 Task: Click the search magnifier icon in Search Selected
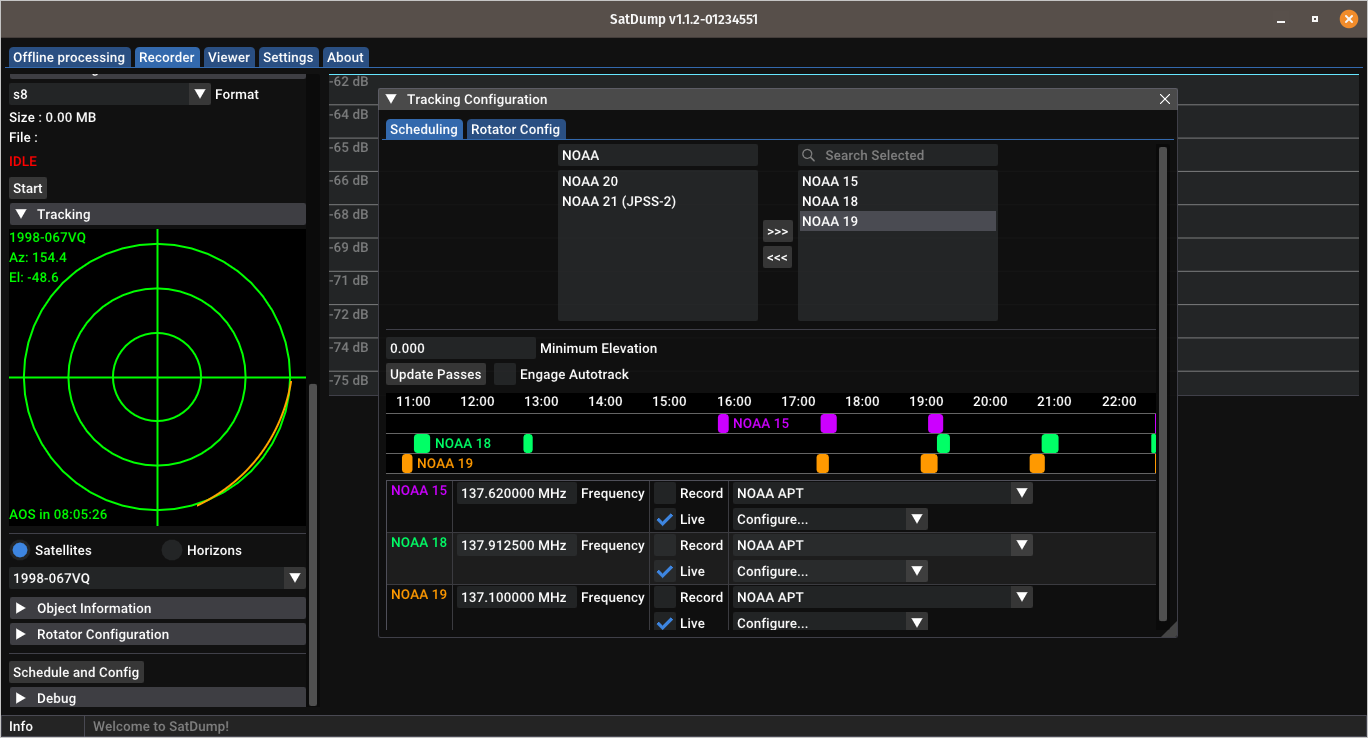coord(809,155)
